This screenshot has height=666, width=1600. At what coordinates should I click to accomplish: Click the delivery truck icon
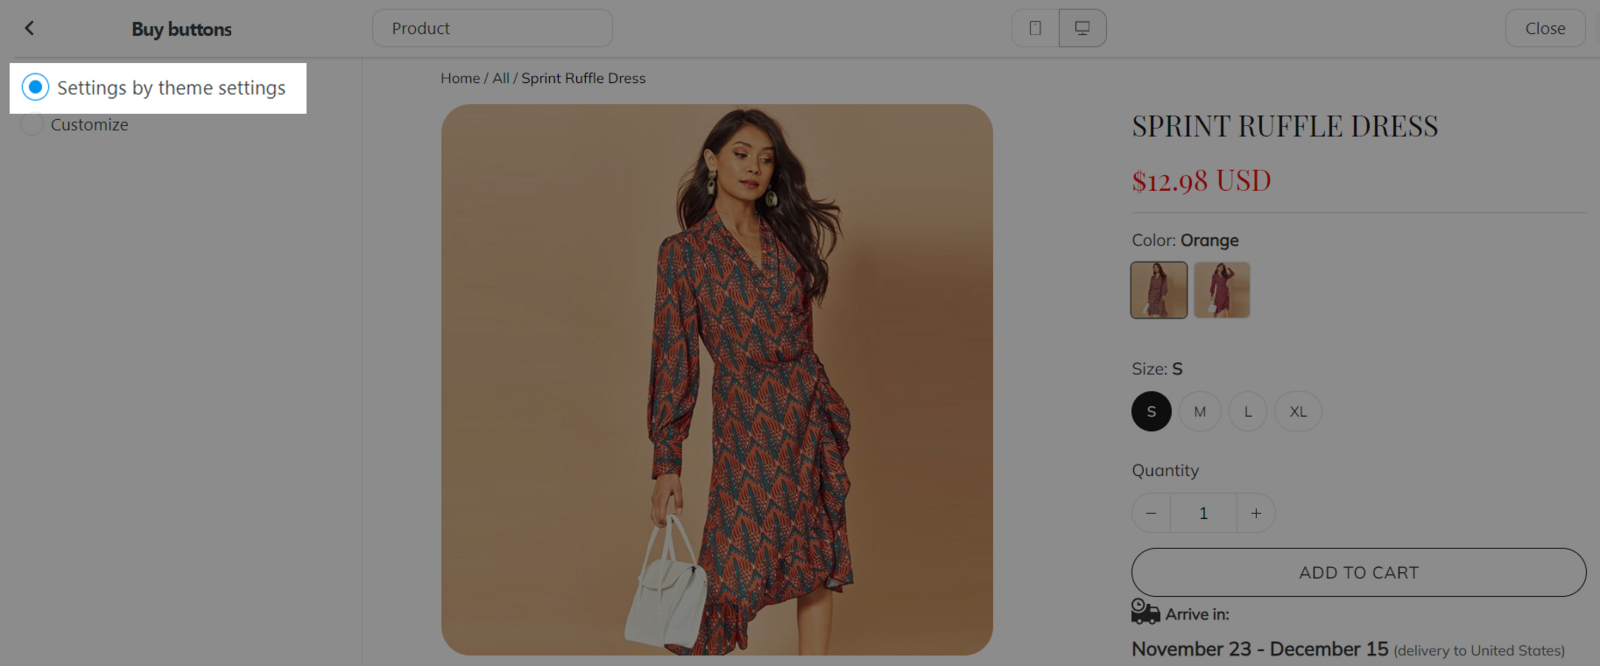[1145, 611]
